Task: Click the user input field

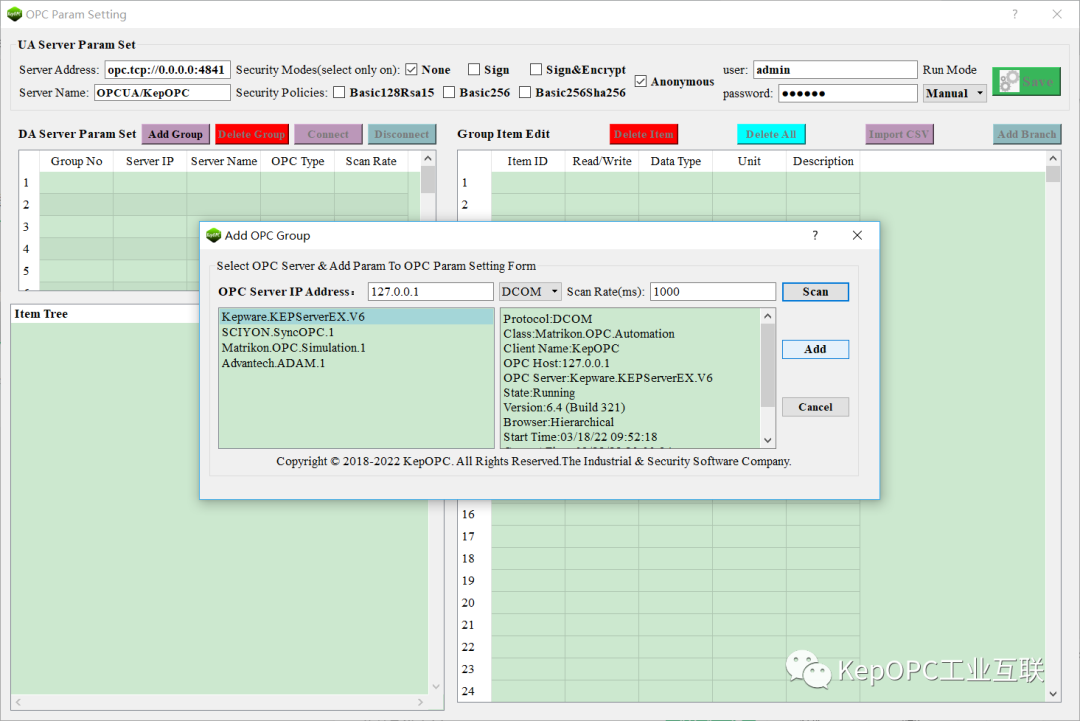Action: click(x=835, y=70)
